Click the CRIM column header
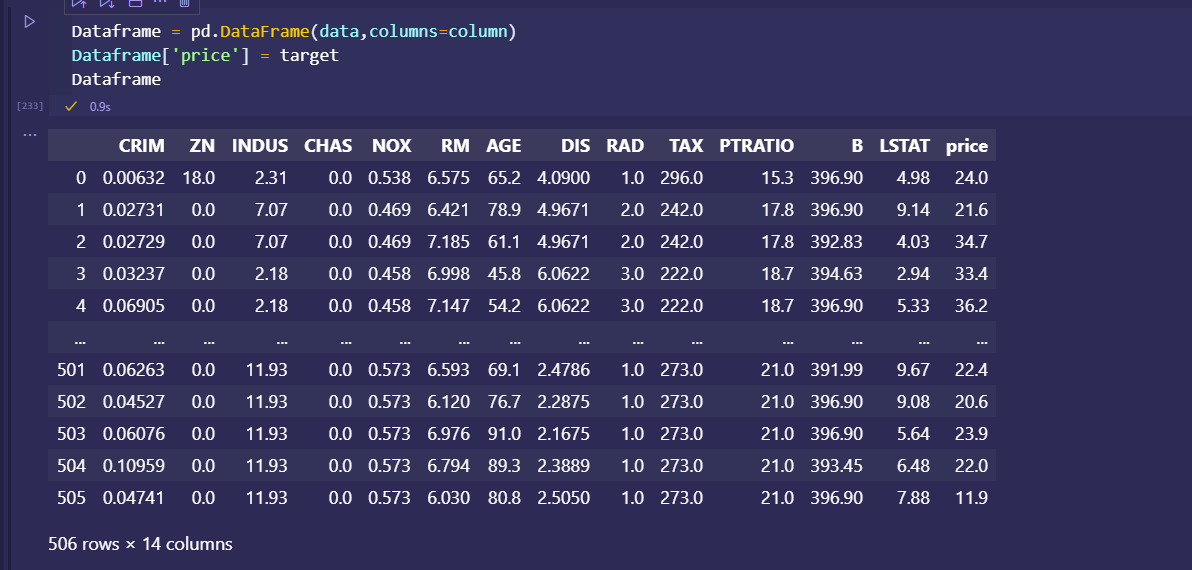 (x=141, y=146)
